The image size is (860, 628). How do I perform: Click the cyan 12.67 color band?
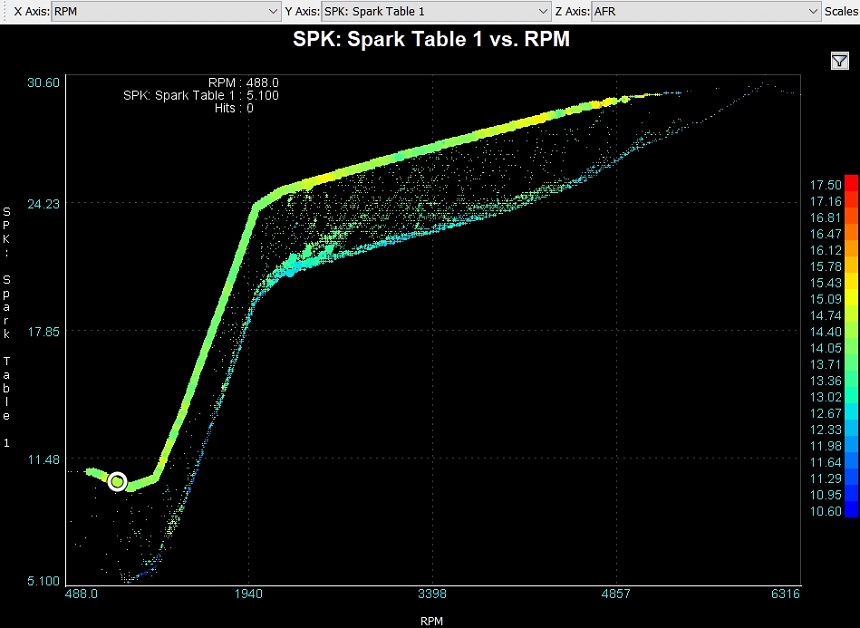pos(851,413)
